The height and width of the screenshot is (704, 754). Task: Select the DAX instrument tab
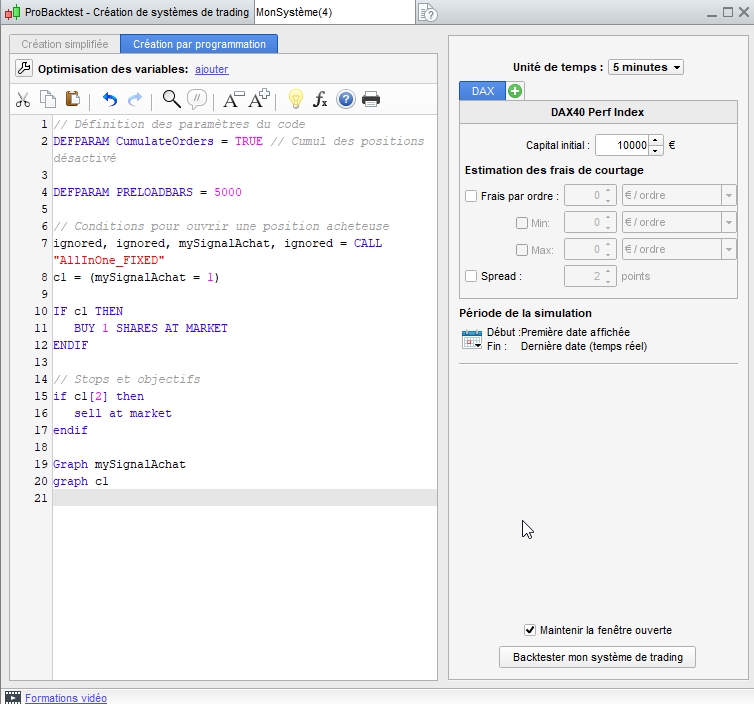point(483,91)
